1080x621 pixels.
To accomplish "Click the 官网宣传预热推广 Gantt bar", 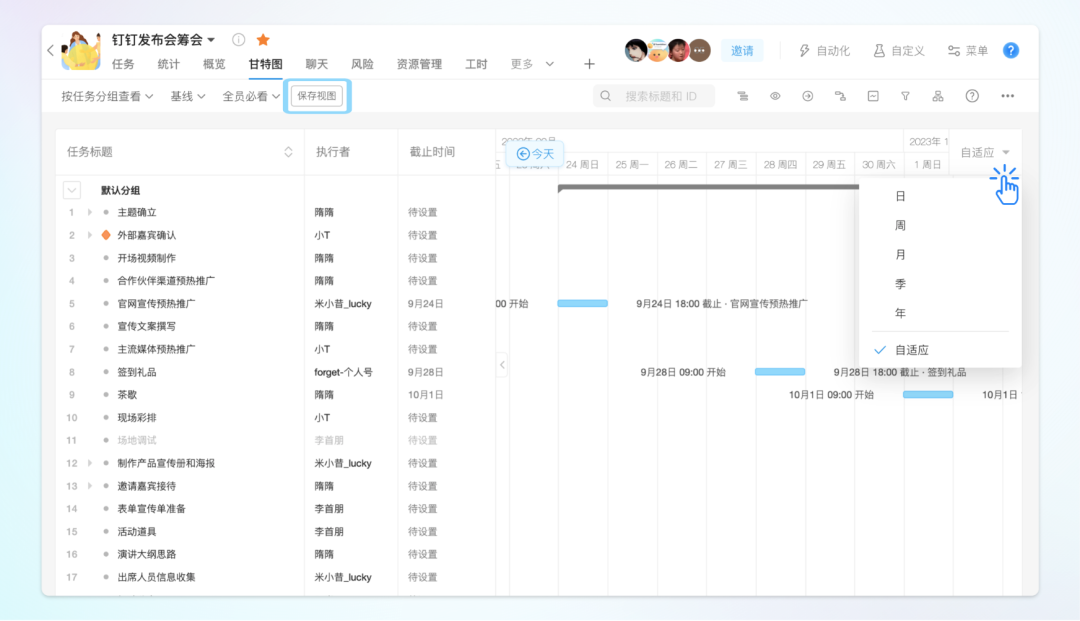I will tap(582, 303).
